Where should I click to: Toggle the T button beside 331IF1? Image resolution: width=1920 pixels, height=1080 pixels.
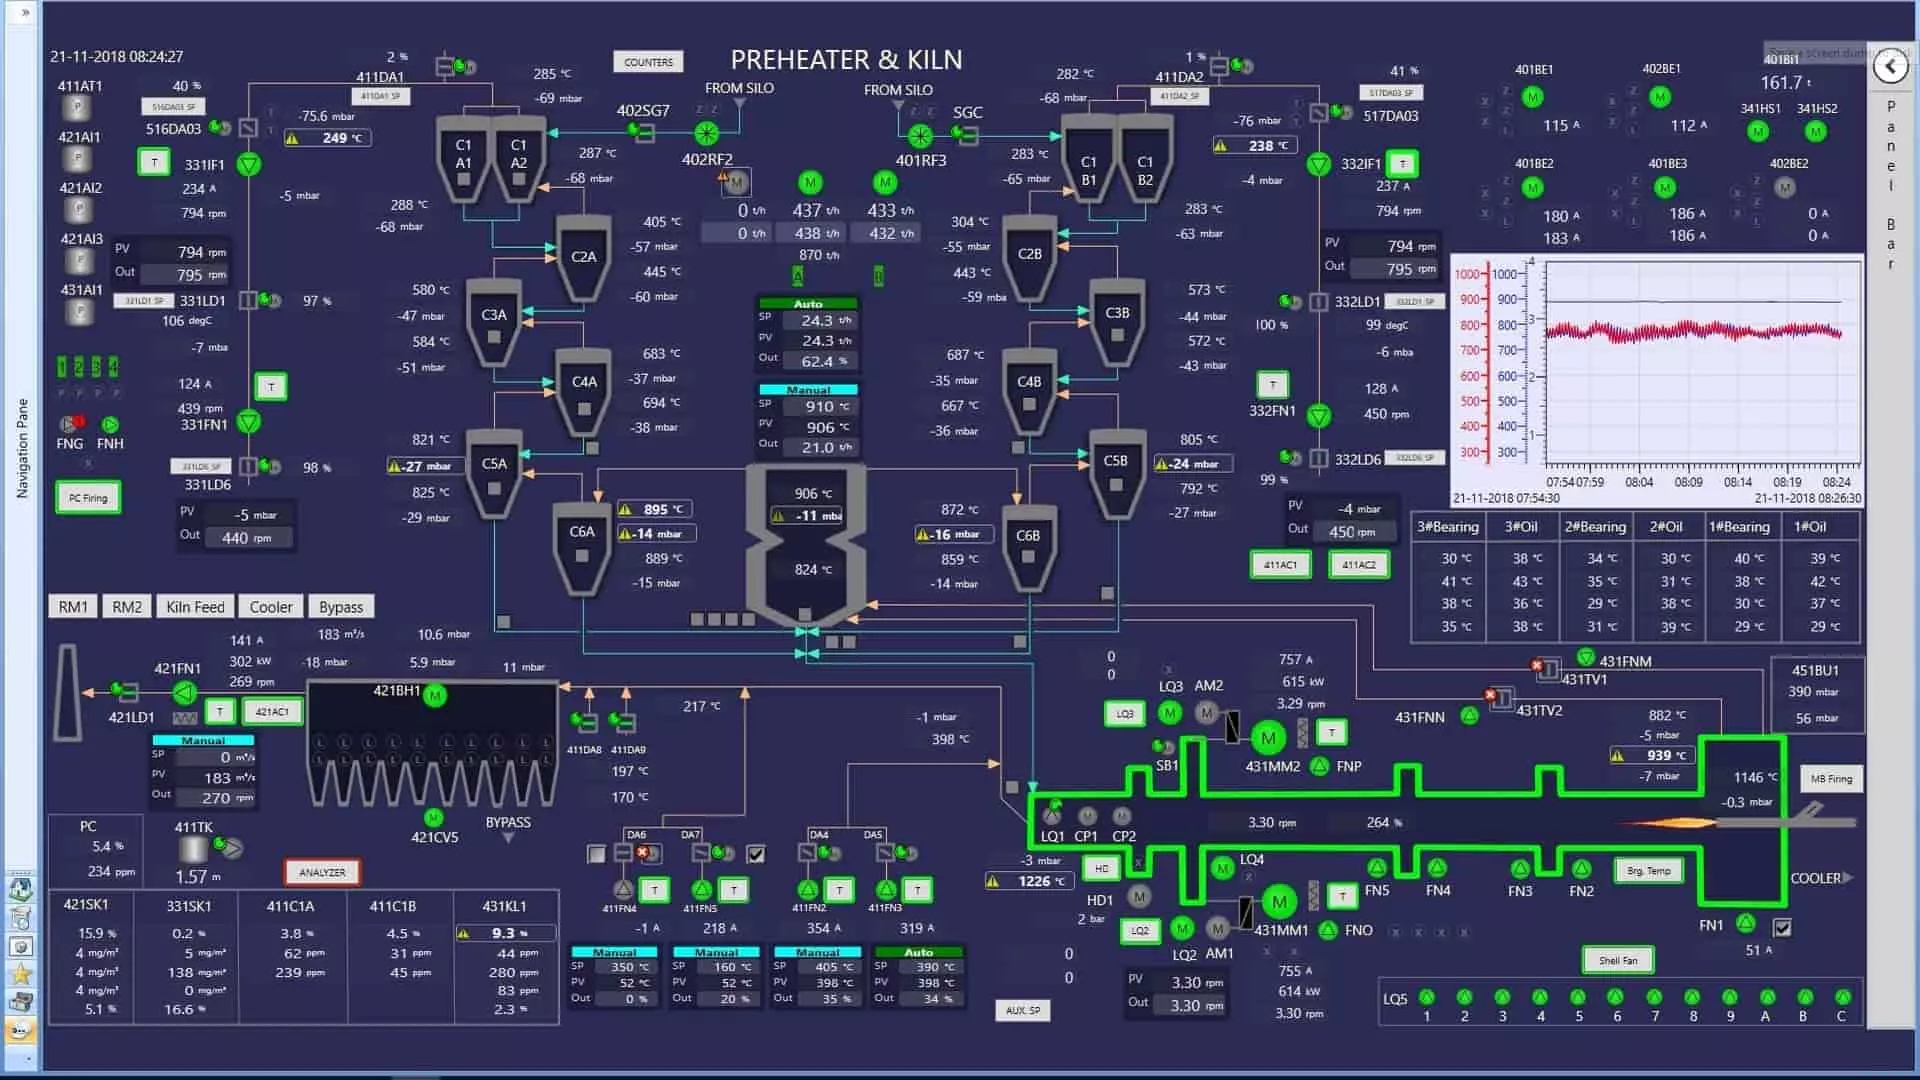pos(154,162)
